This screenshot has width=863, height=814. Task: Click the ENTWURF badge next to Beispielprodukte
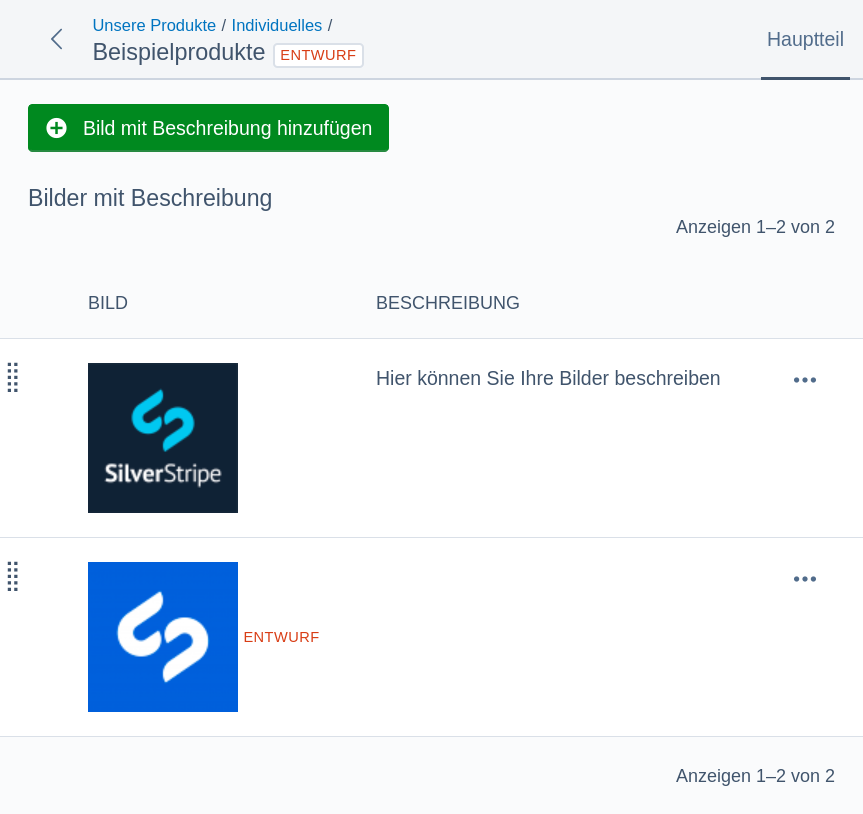[x=318, y=55]
